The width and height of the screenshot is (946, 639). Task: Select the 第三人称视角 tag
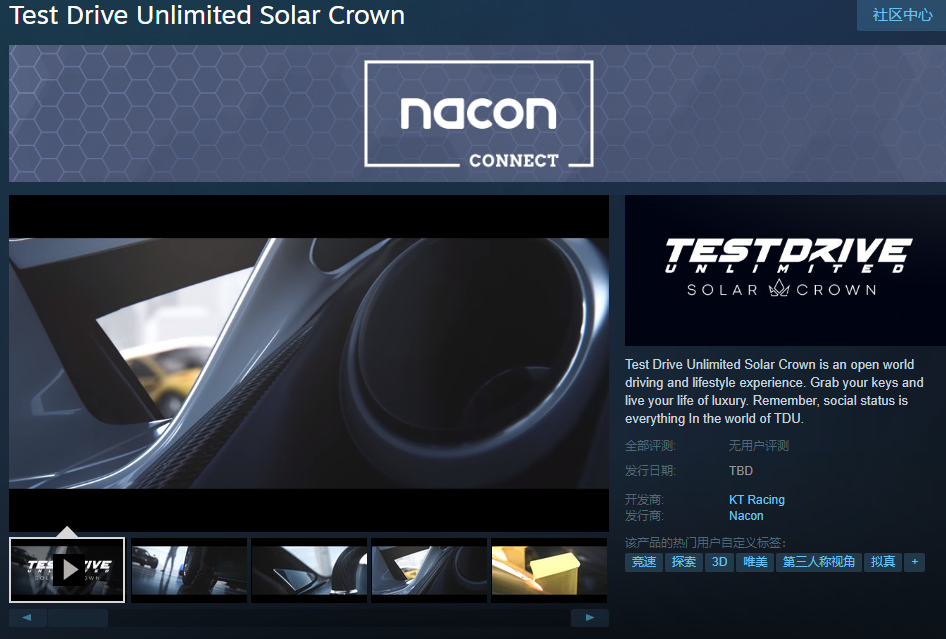(819, 562)
